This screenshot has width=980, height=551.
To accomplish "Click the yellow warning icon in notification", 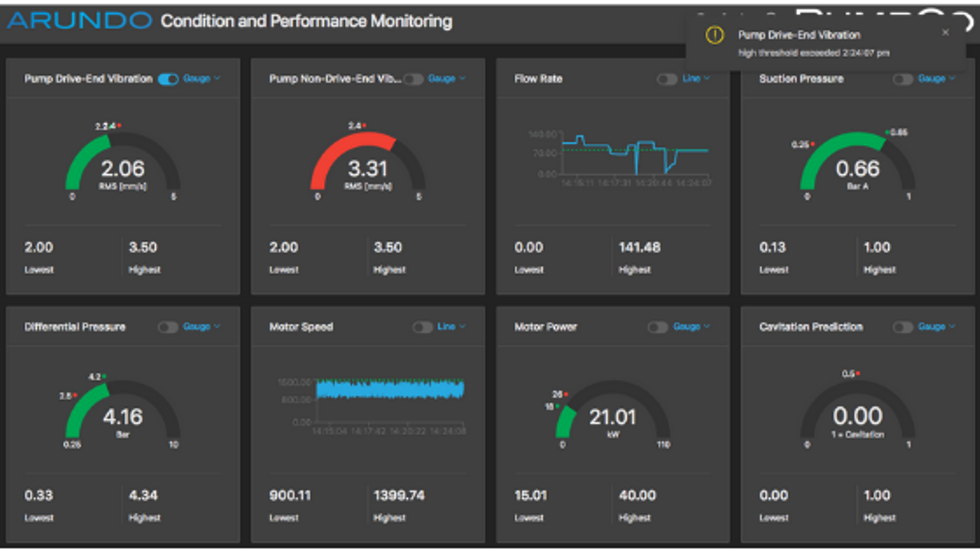I will click(x=714, y=36).
